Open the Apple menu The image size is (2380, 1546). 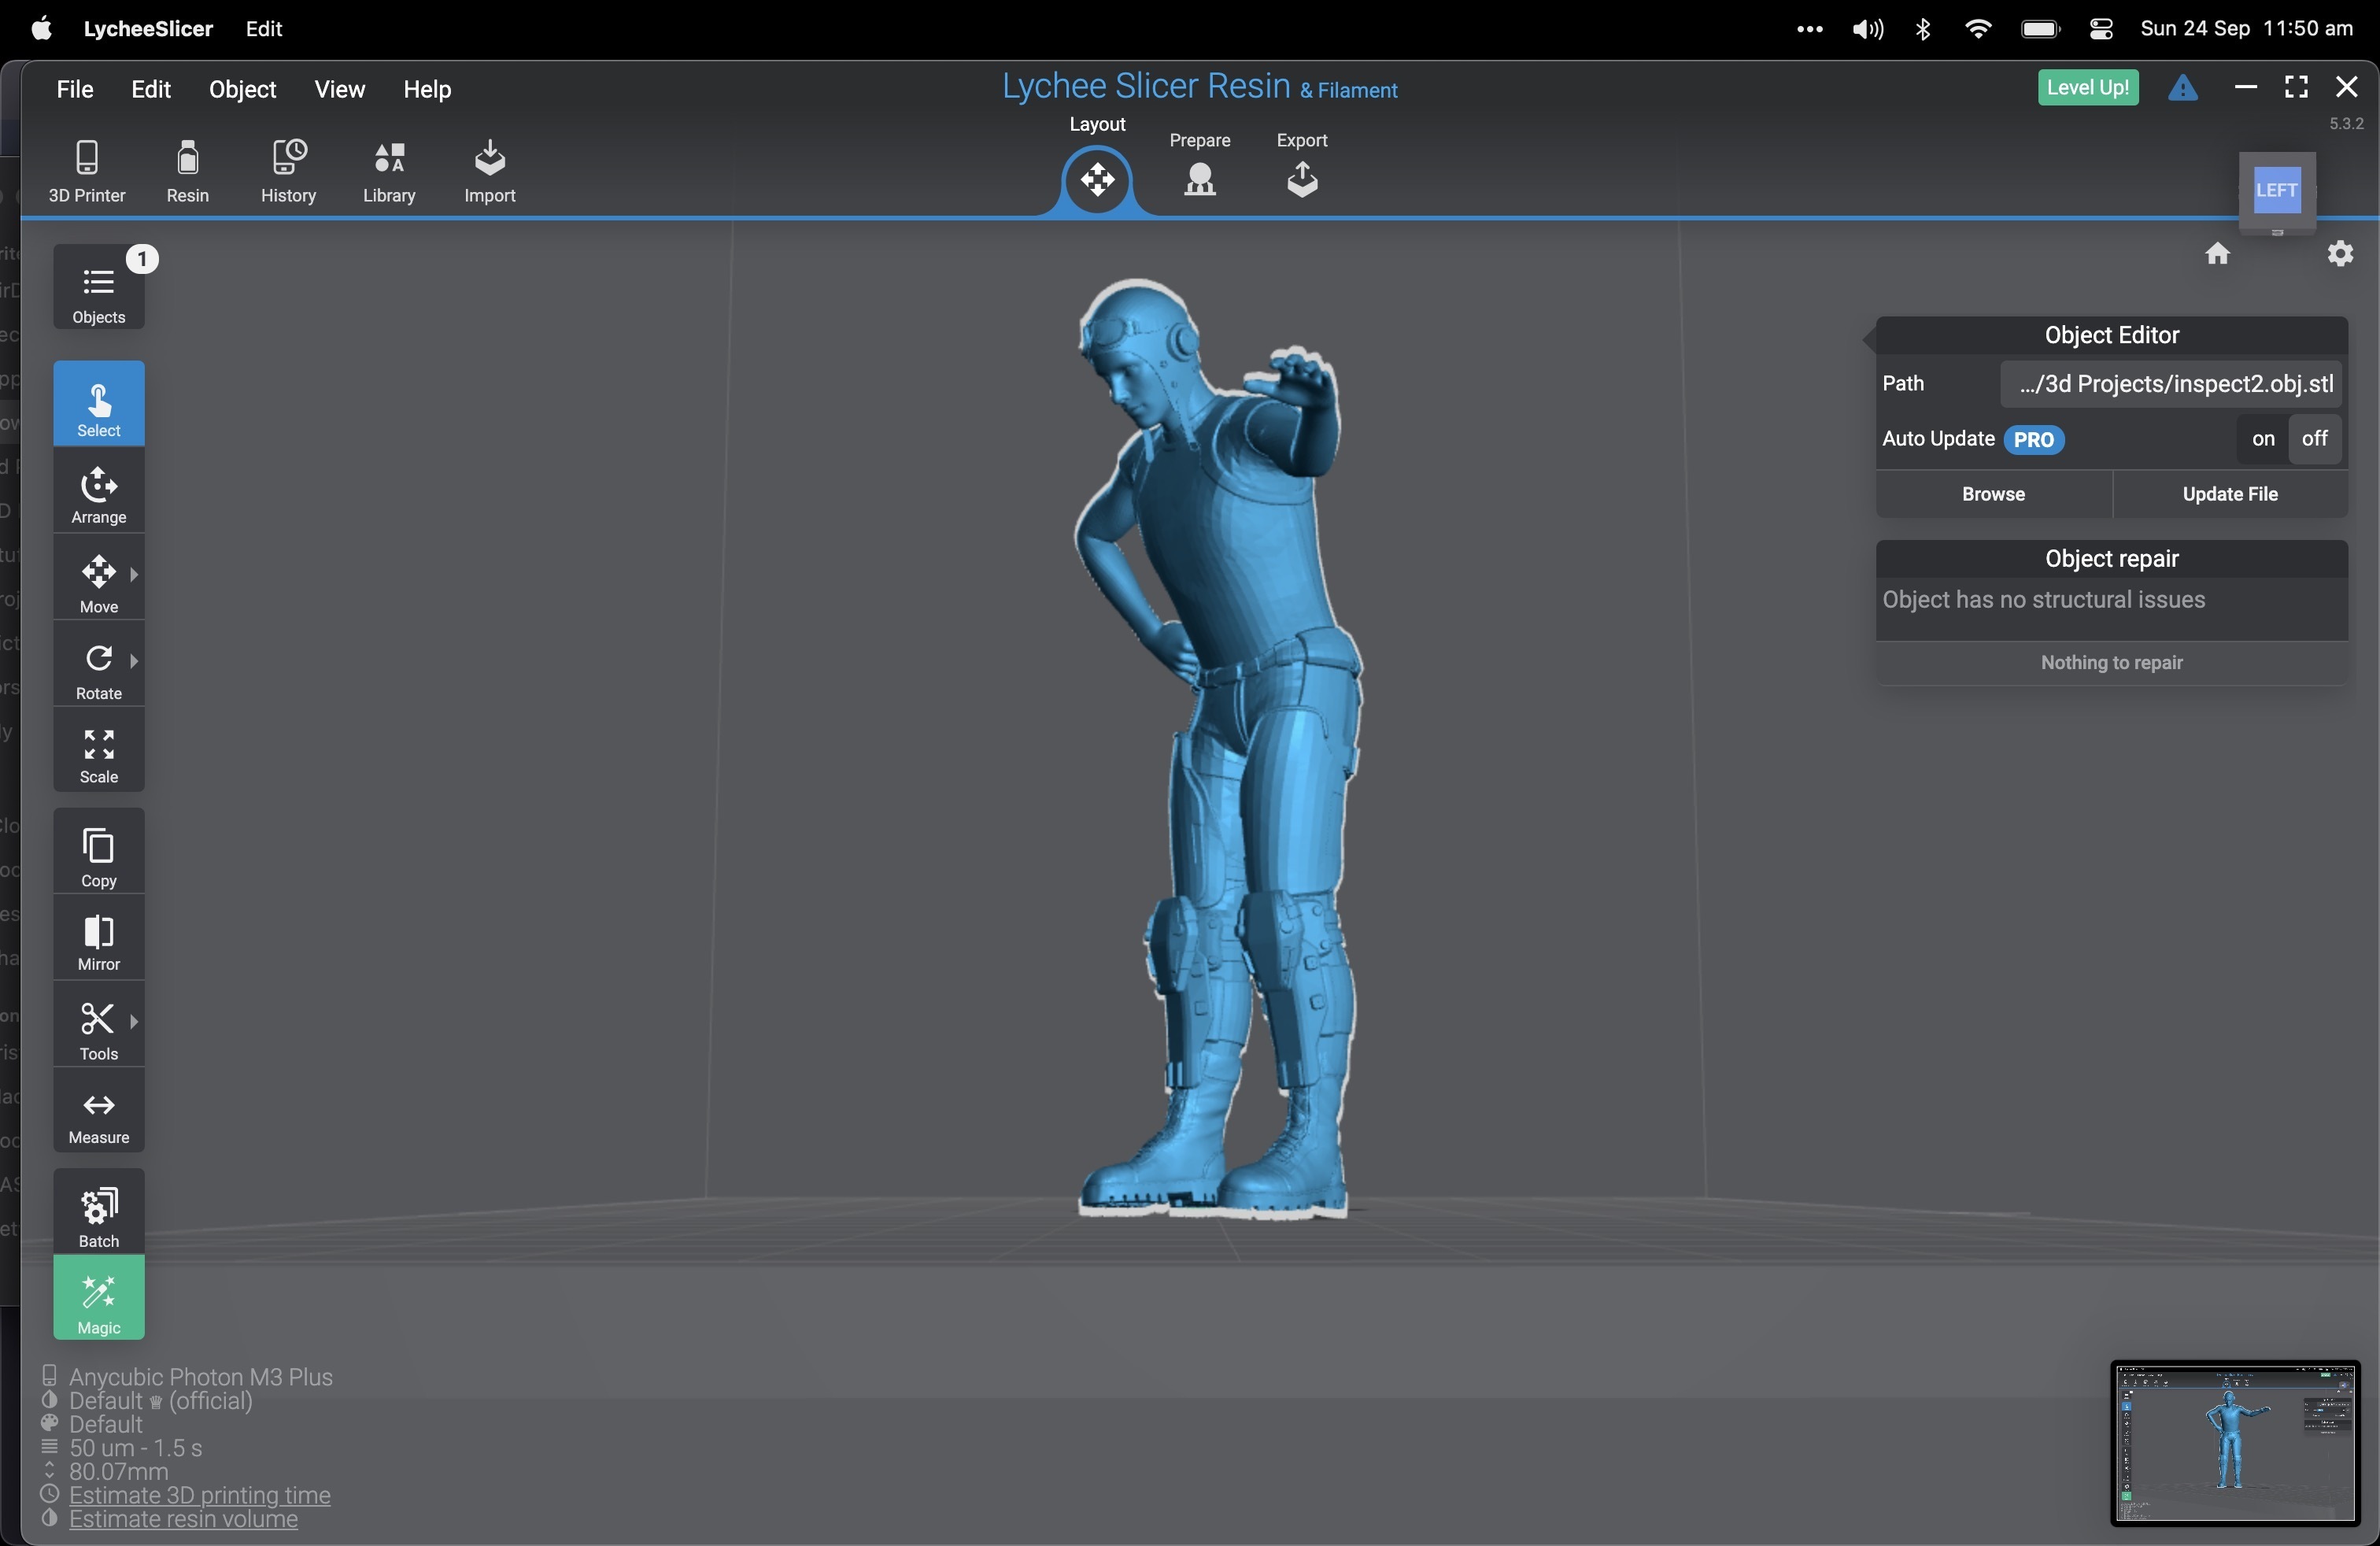tap(41, 28)
